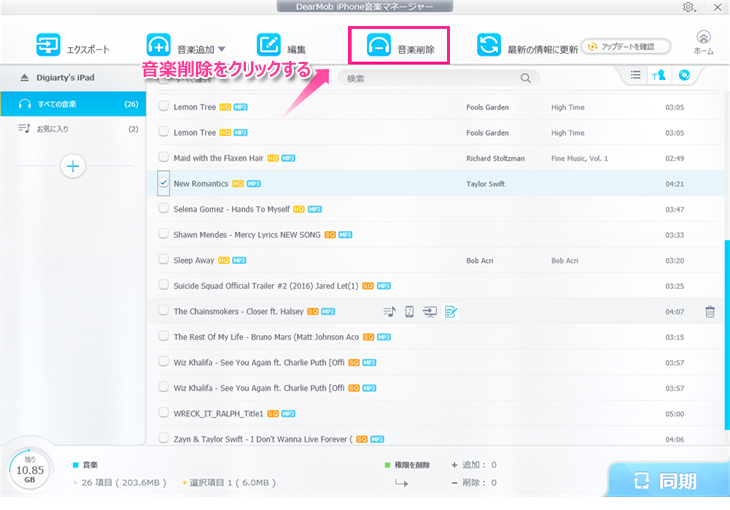Screen dimensions: 730x510
Task: Click the refresh (最新の情報に更新) icon
Action: pyautogui.click(x=489, y=45)
